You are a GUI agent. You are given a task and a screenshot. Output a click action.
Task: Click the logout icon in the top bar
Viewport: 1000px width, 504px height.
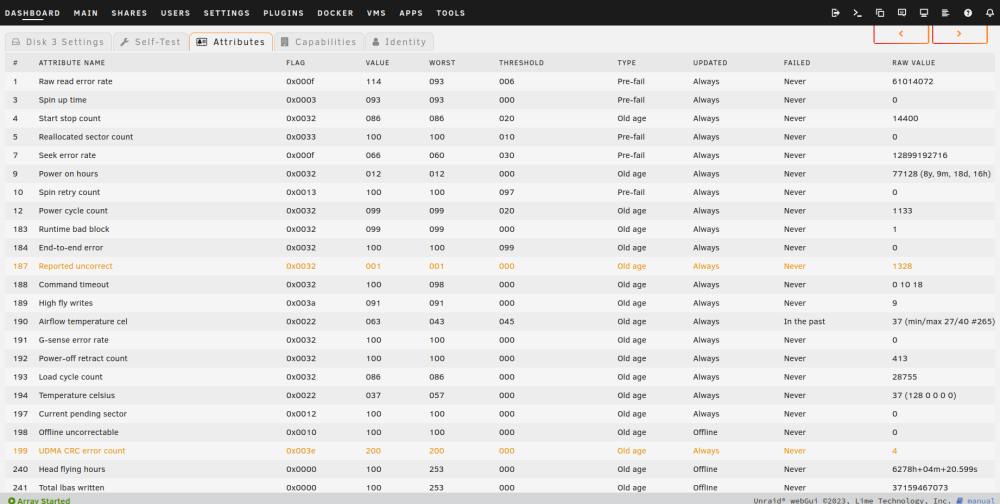click(x=835, y=13)
